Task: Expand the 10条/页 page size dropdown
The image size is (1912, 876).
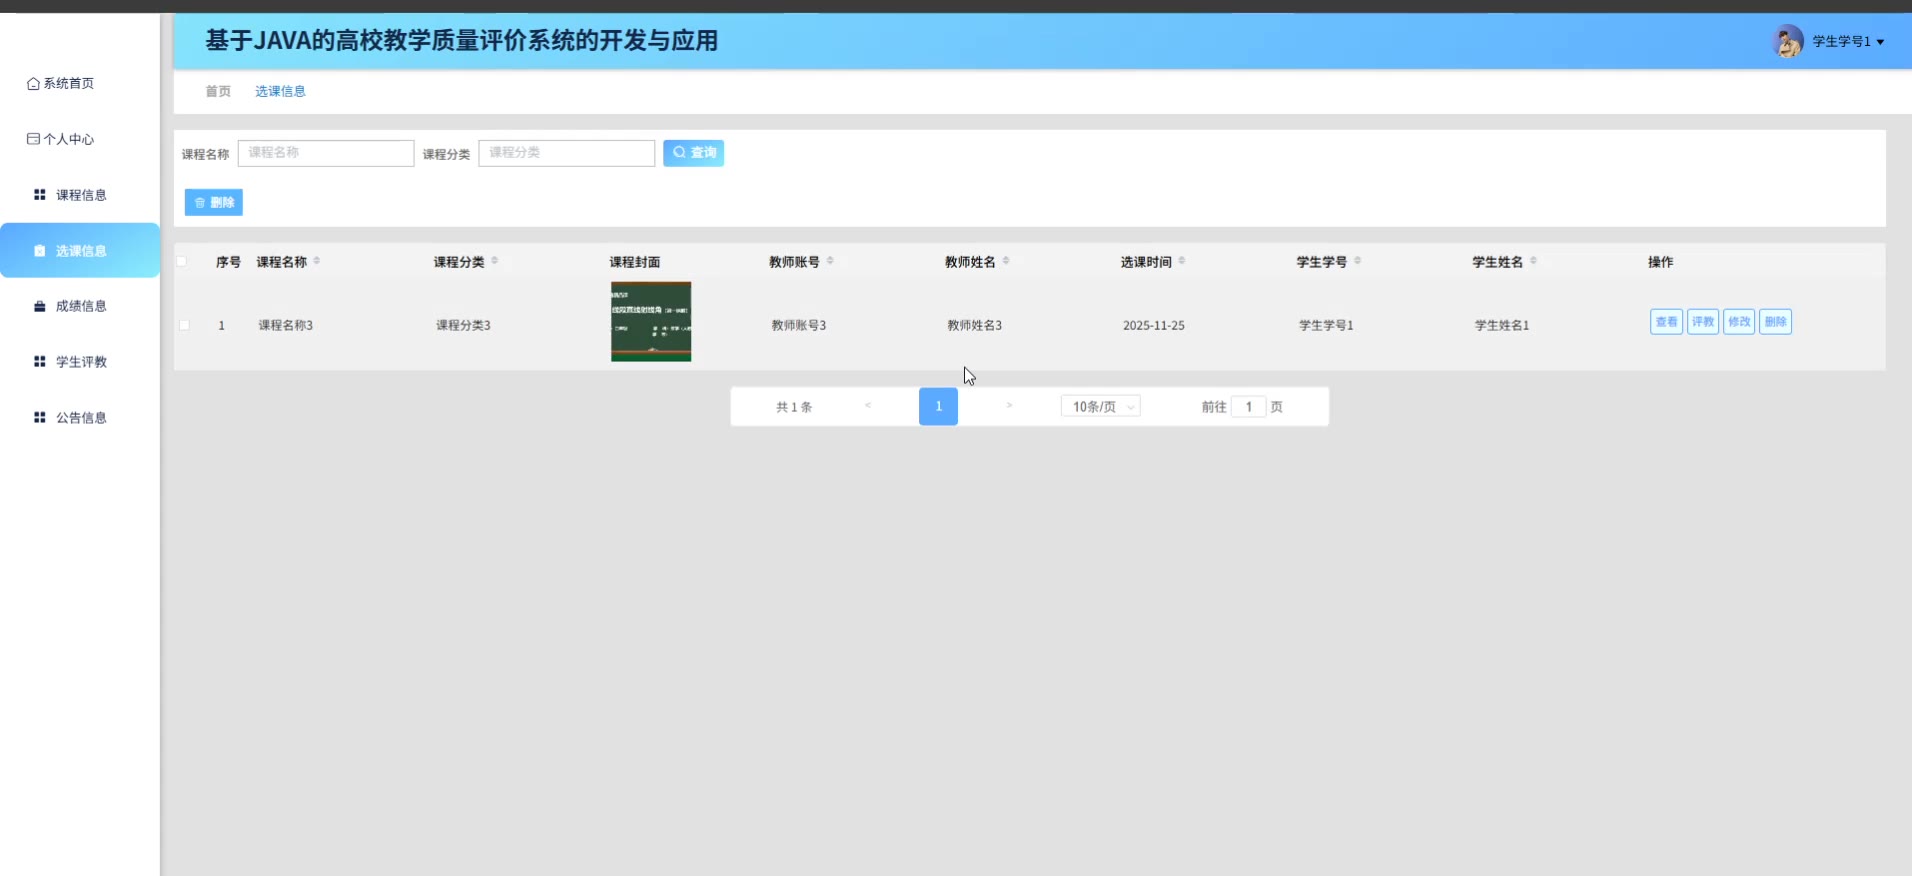Action: pyautogui.click(x=1100, y=407)
